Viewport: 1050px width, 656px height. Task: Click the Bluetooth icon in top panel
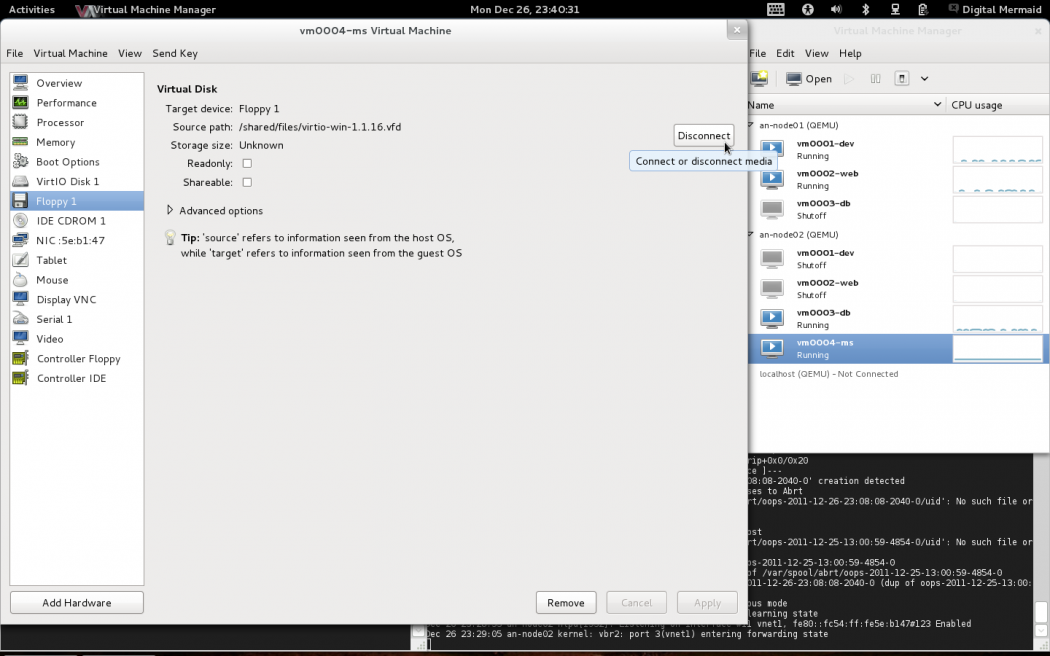click(x=866, y=9)
